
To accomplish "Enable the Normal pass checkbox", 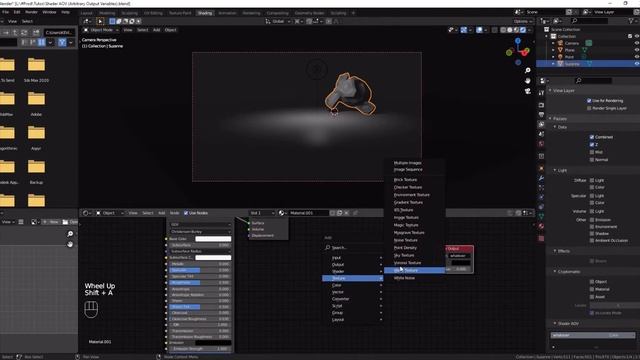I will coord(592,160).
